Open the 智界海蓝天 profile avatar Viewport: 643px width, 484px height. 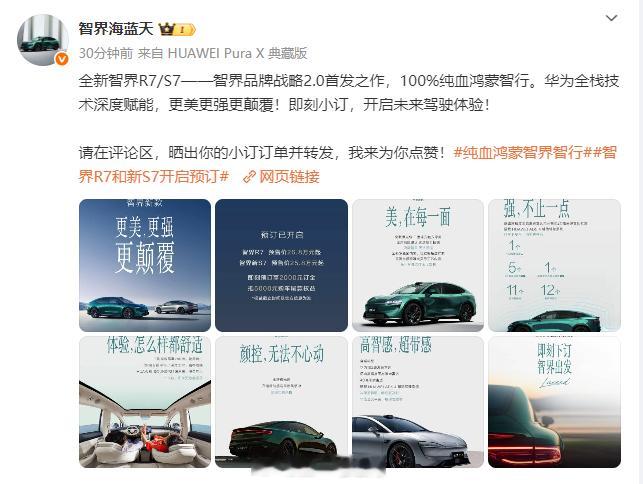pos(43,40)
